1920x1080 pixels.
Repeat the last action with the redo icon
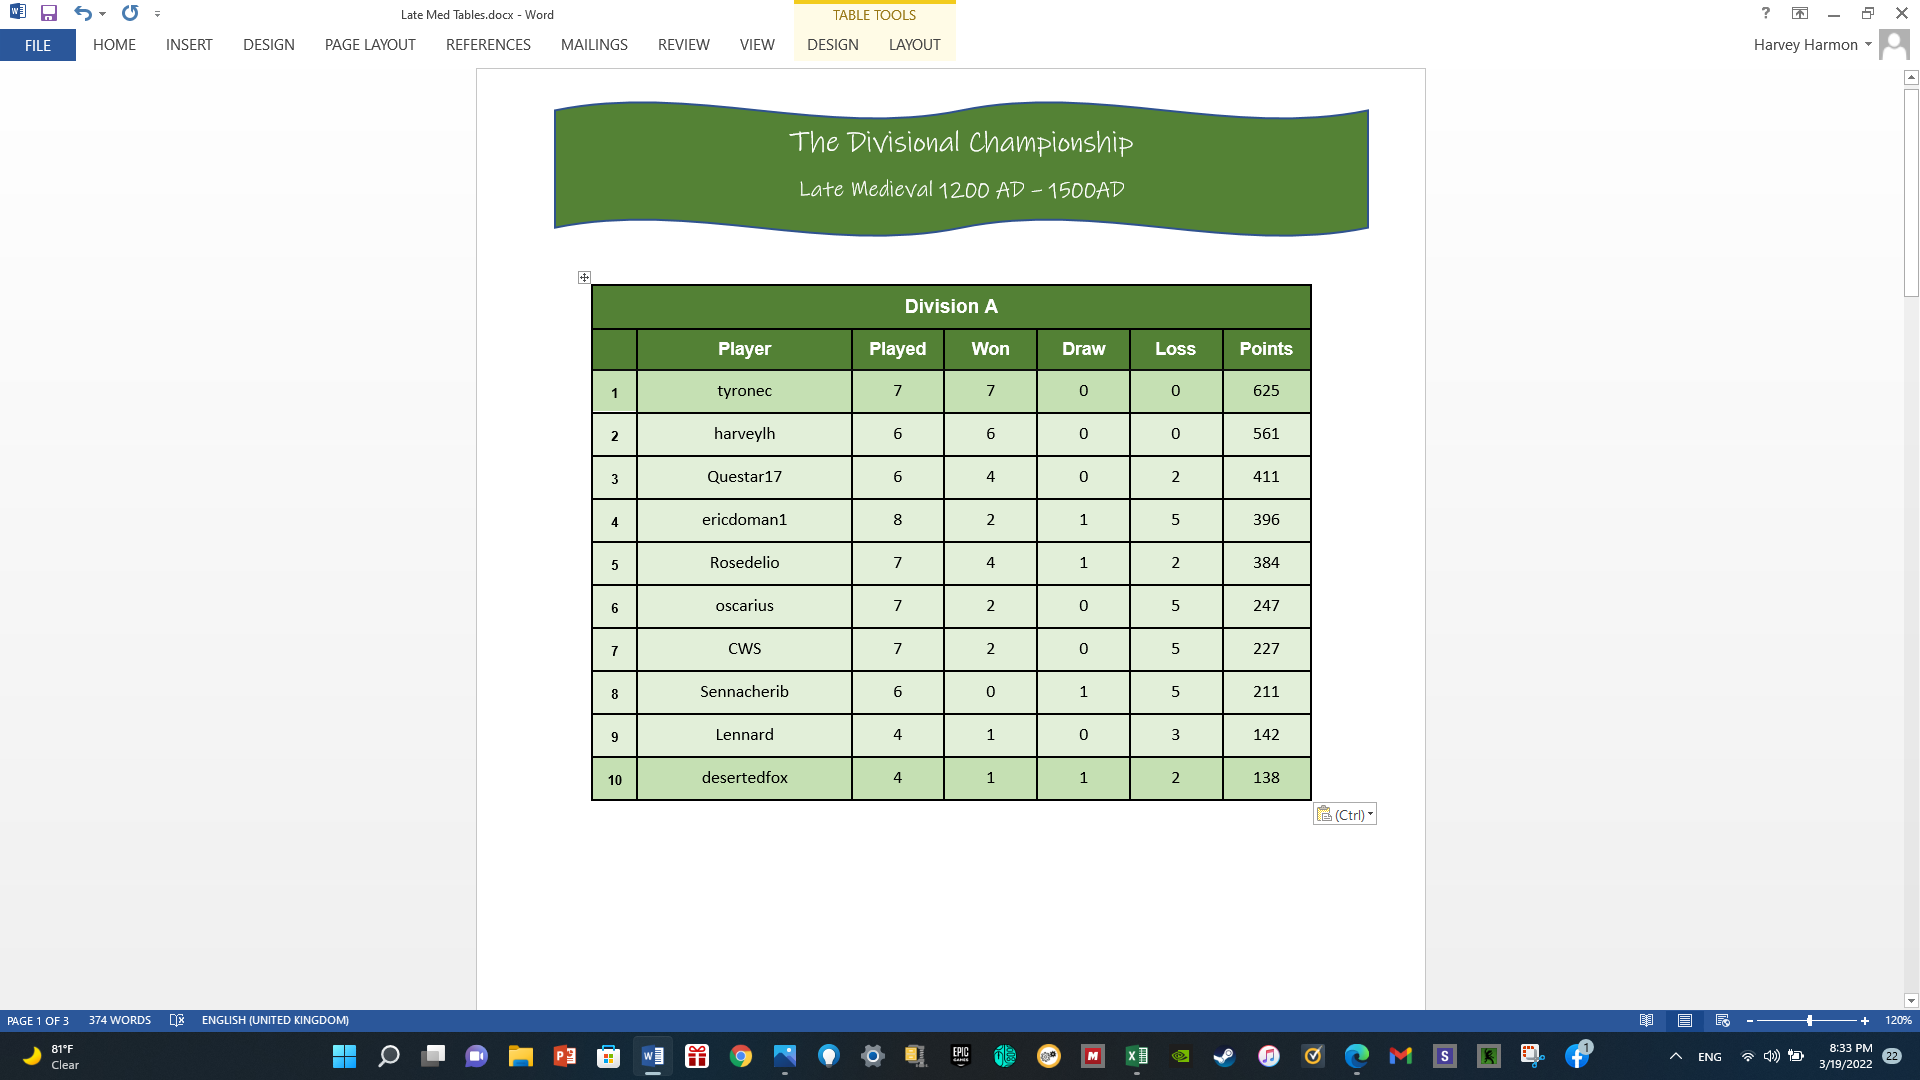click(130, 14)
